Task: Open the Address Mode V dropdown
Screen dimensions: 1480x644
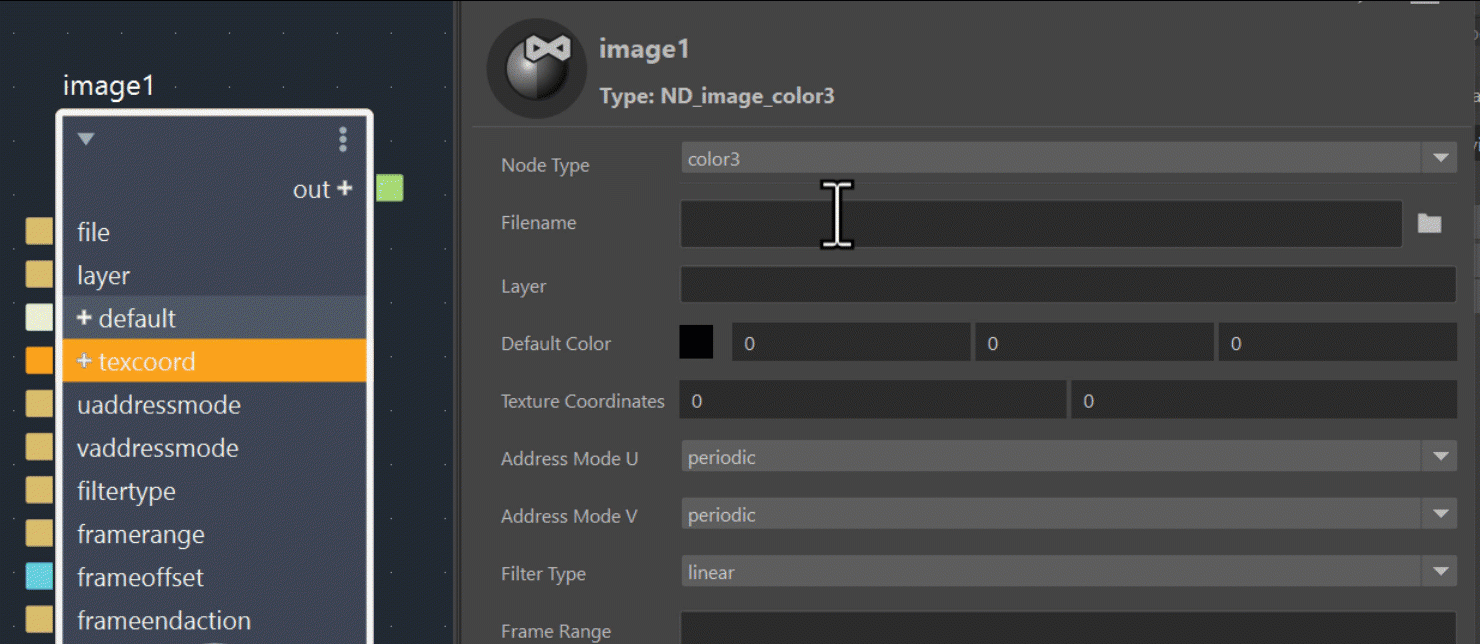Action: pos(1068,516)
